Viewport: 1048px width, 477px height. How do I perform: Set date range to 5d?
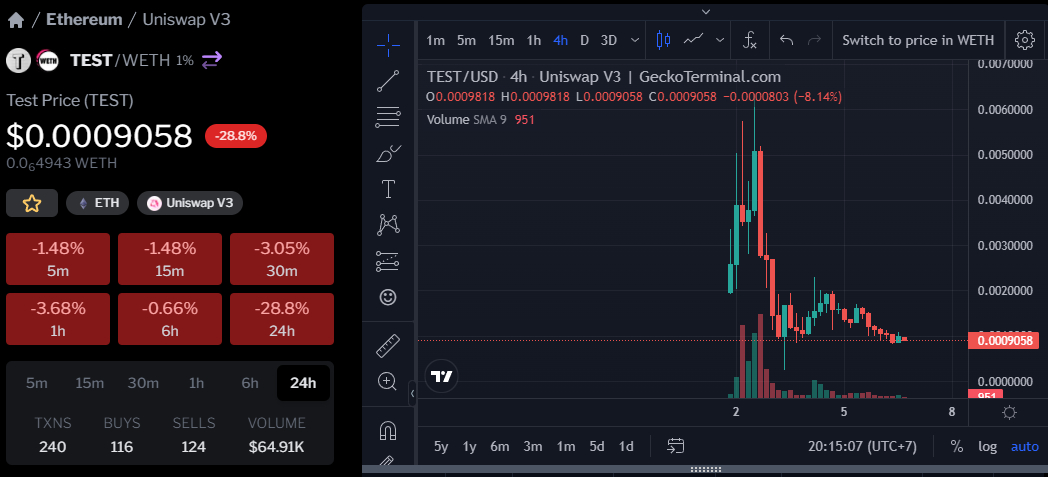point(597,446)
